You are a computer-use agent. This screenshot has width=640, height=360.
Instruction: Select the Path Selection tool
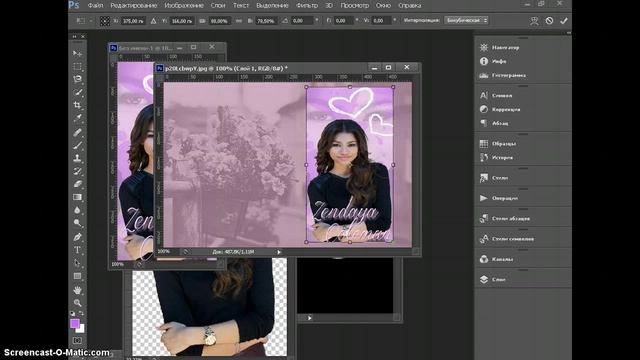click(77, 263)
